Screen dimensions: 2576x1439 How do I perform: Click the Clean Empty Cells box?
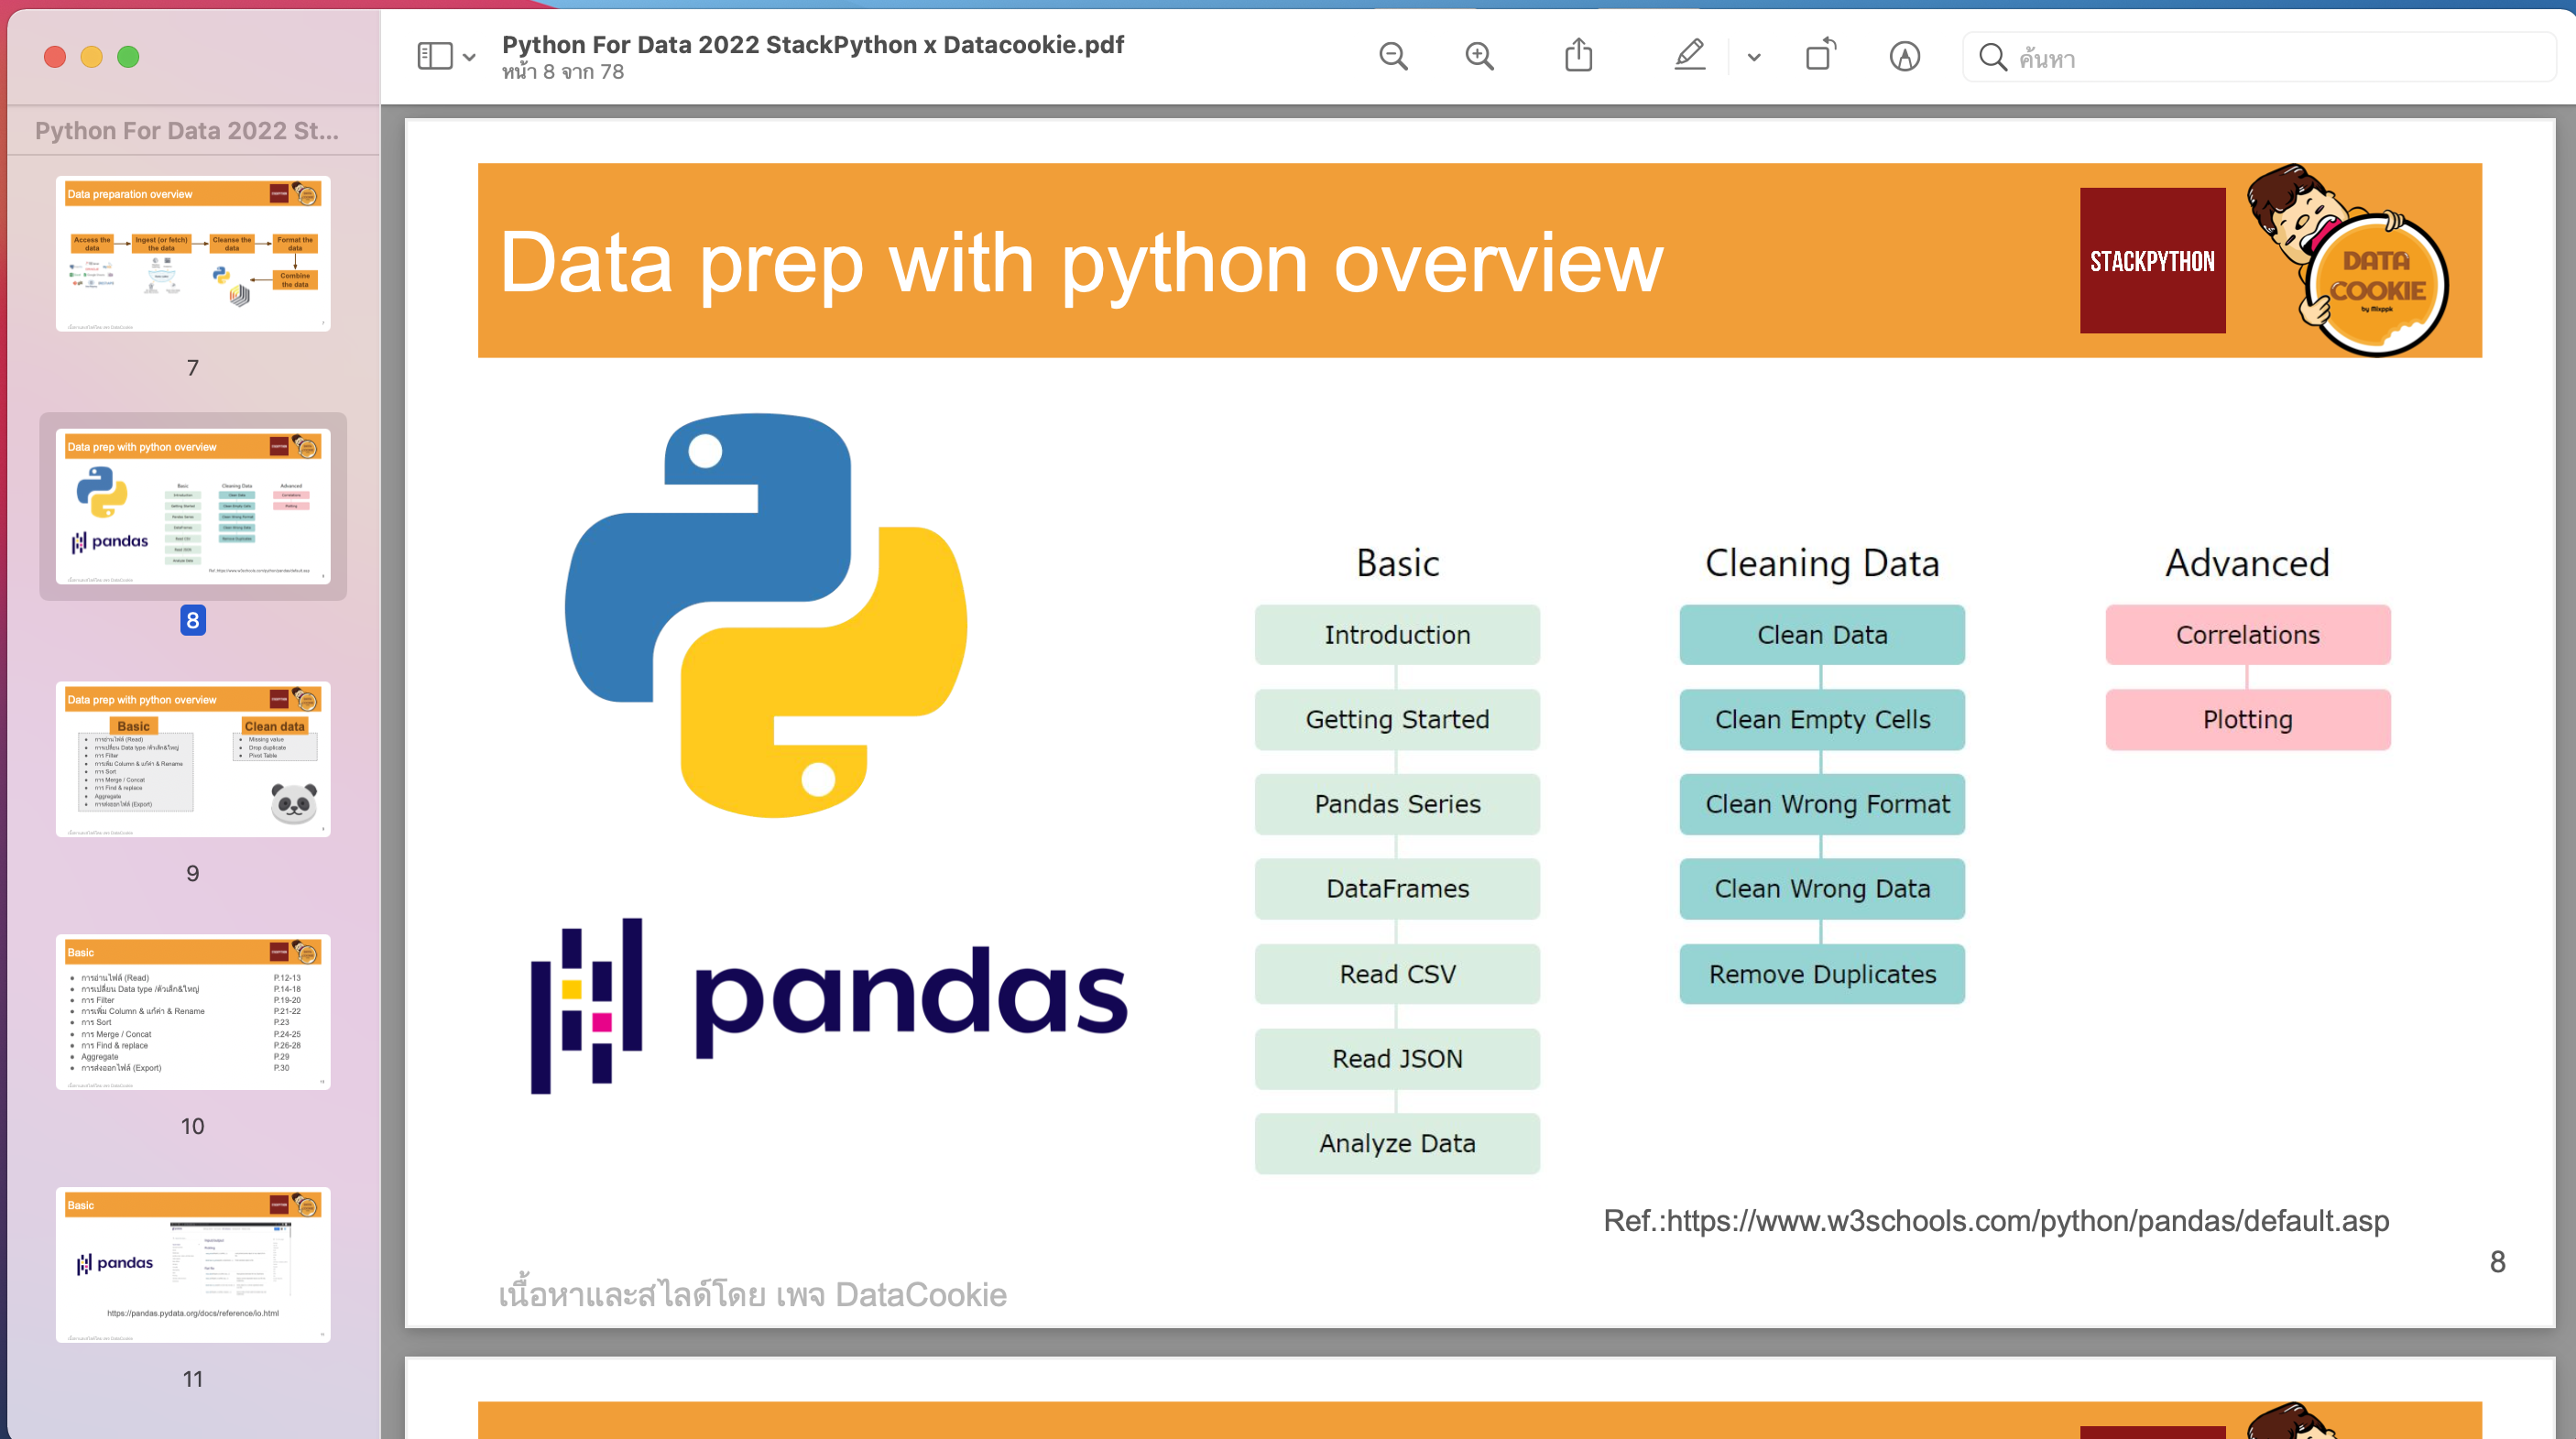coord(1822,720)
